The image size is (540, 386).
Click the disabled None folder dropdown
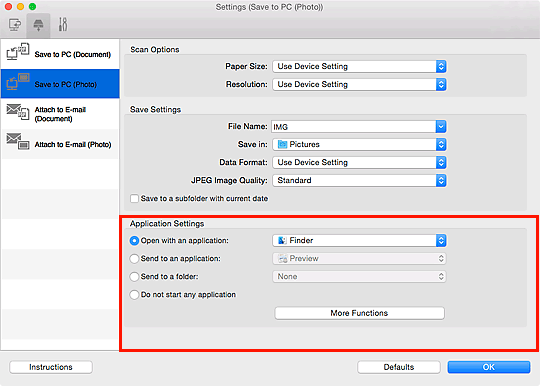click(x=359, y=277)
